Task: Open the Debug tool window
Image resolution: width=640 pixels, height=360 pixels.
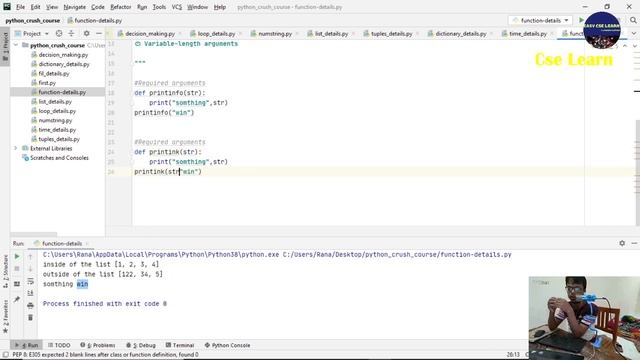Action: click(141, 345)
